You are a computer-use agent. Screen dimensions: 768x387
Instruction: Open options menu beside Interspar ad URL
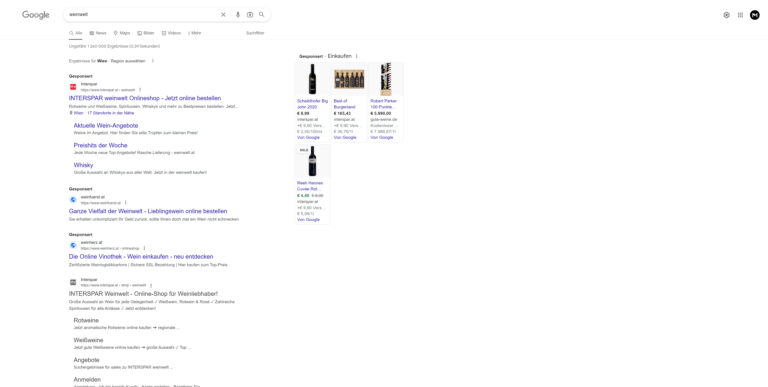tap(140, 90)
